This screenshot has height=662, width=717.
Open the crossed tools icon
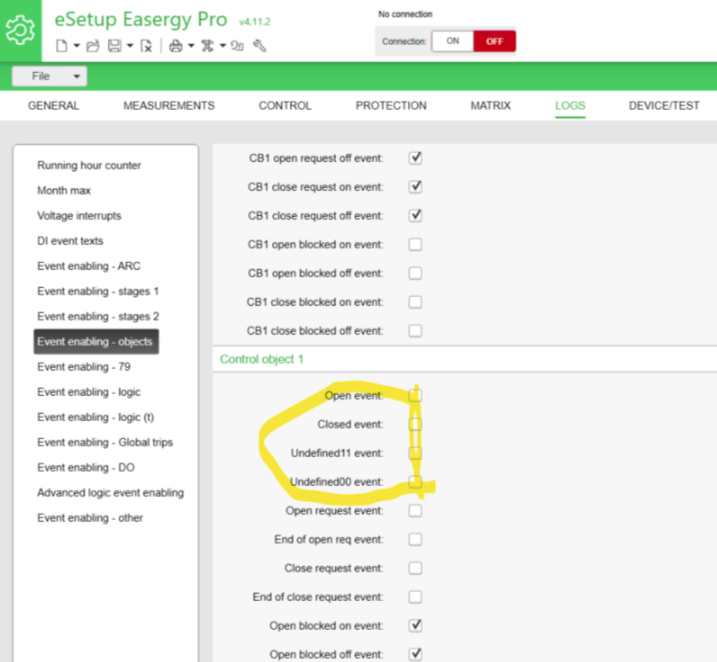(x=208, y=46)
